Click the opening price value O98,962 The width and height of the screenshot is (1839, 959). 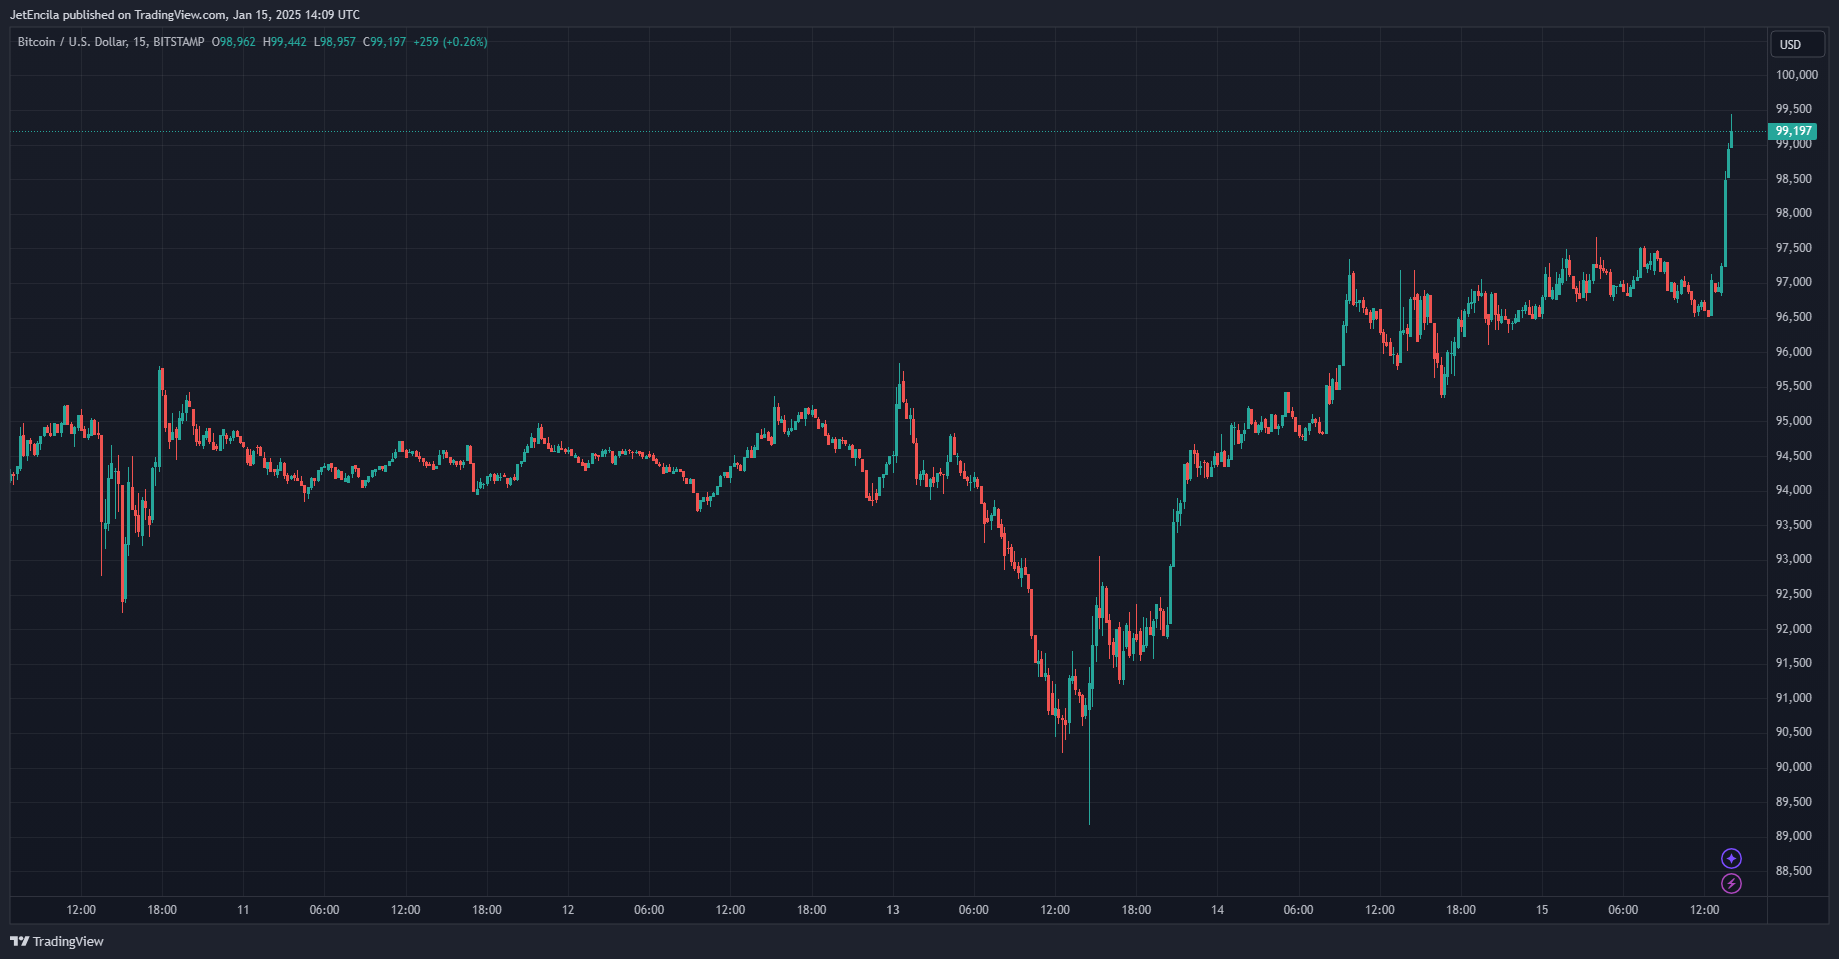click(234, 42)
